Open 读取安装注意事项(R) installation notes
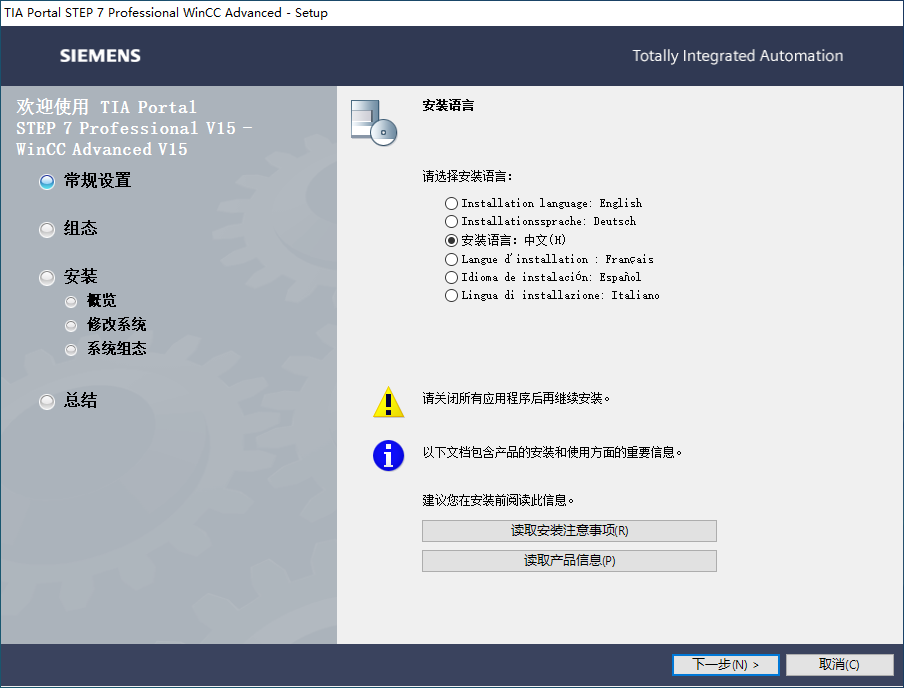Viewport: 904px width, 688px height. (569, 531)
